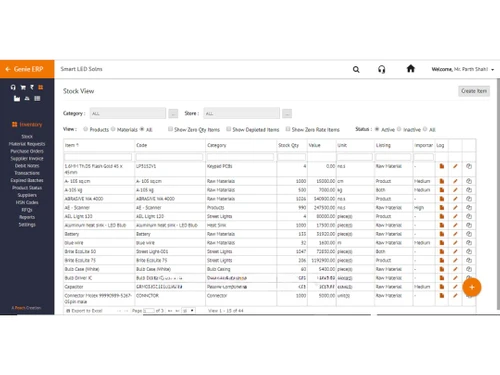This screenshot has width=500, height=375.
Task: Open Material Requests in the sidebar
Action: coord(27,144)
